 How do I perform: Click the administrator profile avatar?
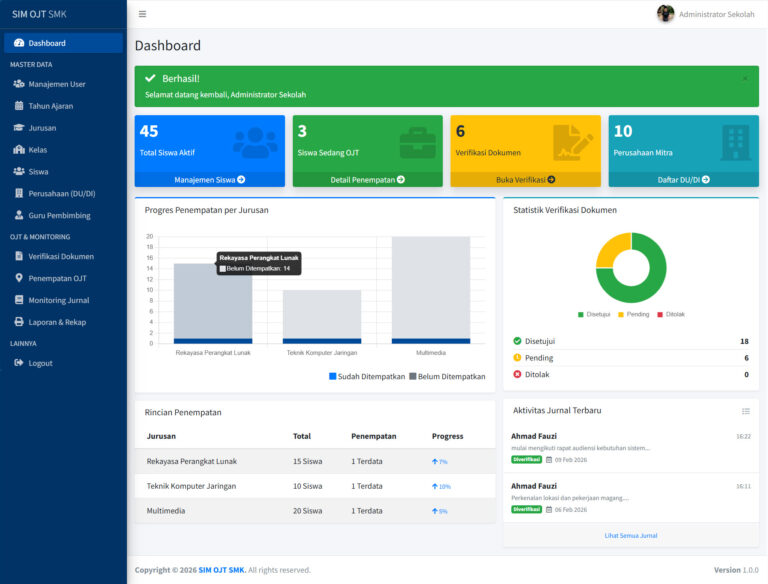[x=665, y=14]
